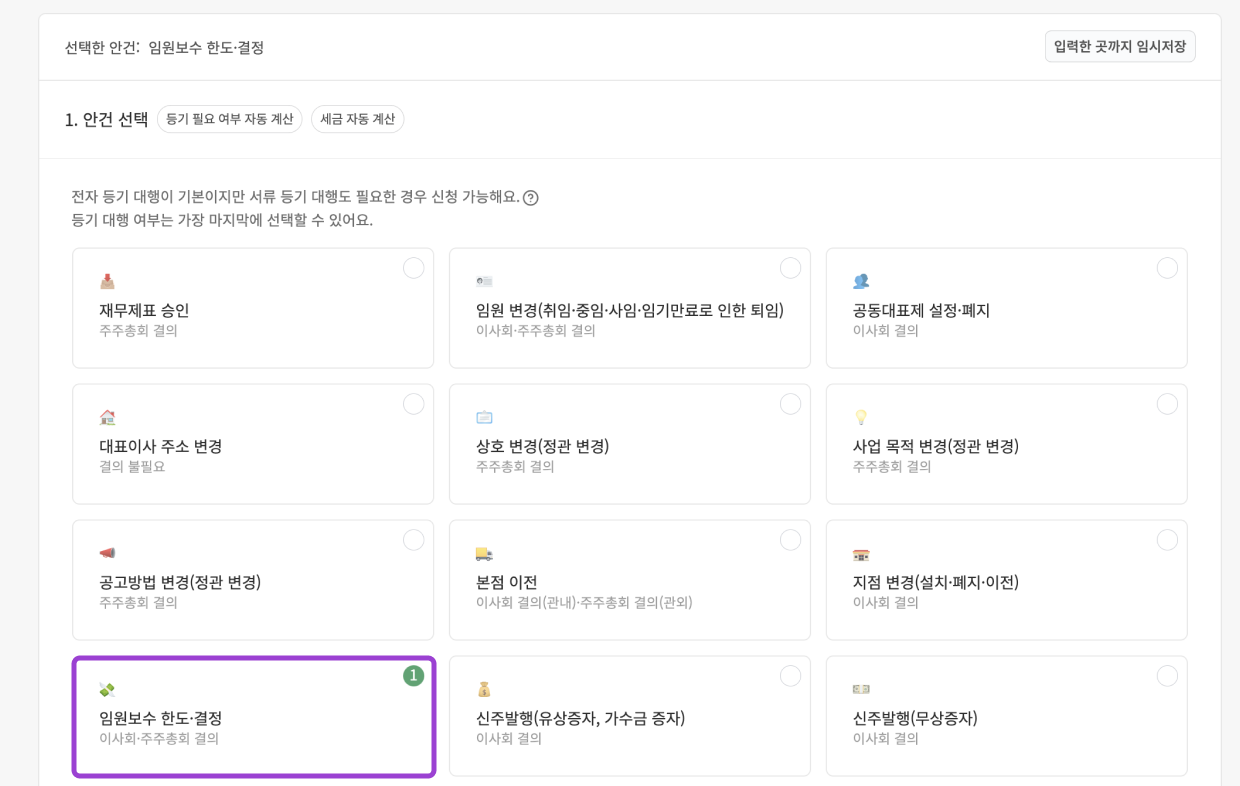Click the megaphone icon on 공고방법 변경 card
The width and height of the screenshot is (1240, 786).
click(105, 551)
